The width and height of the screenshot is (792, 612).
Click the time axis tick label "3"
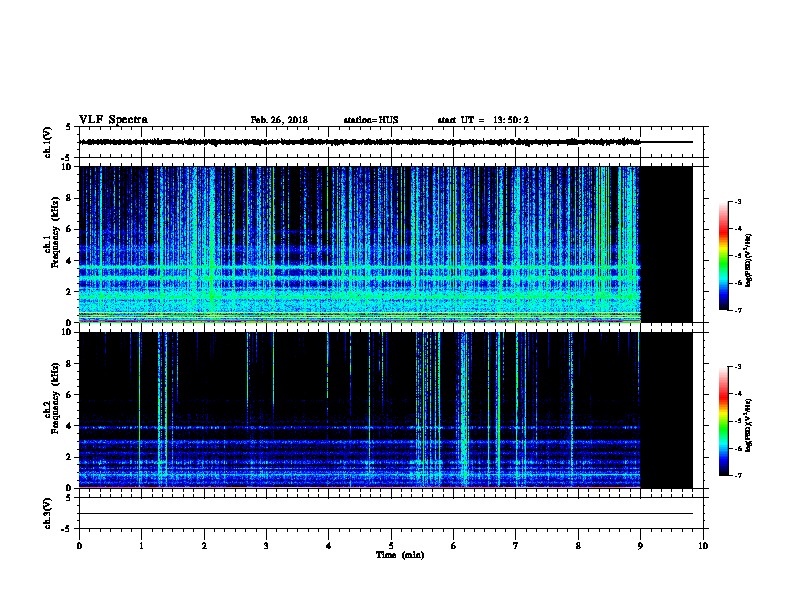266,546
